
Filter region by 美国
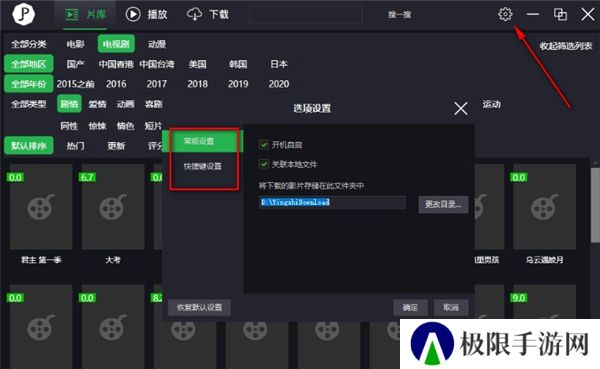point(197,64)
